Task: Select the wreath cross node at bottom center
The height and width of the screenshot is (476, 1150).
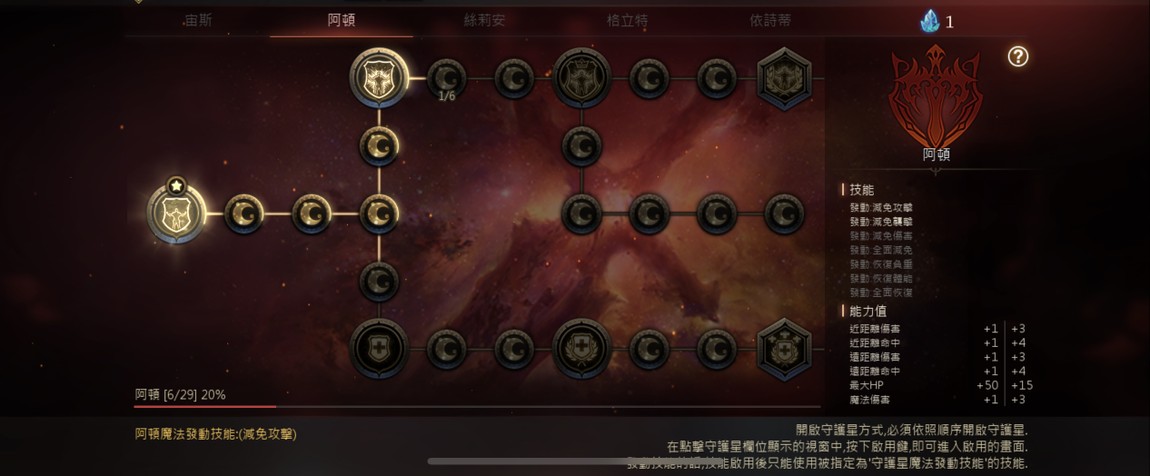Action: (x=582, y=349)
